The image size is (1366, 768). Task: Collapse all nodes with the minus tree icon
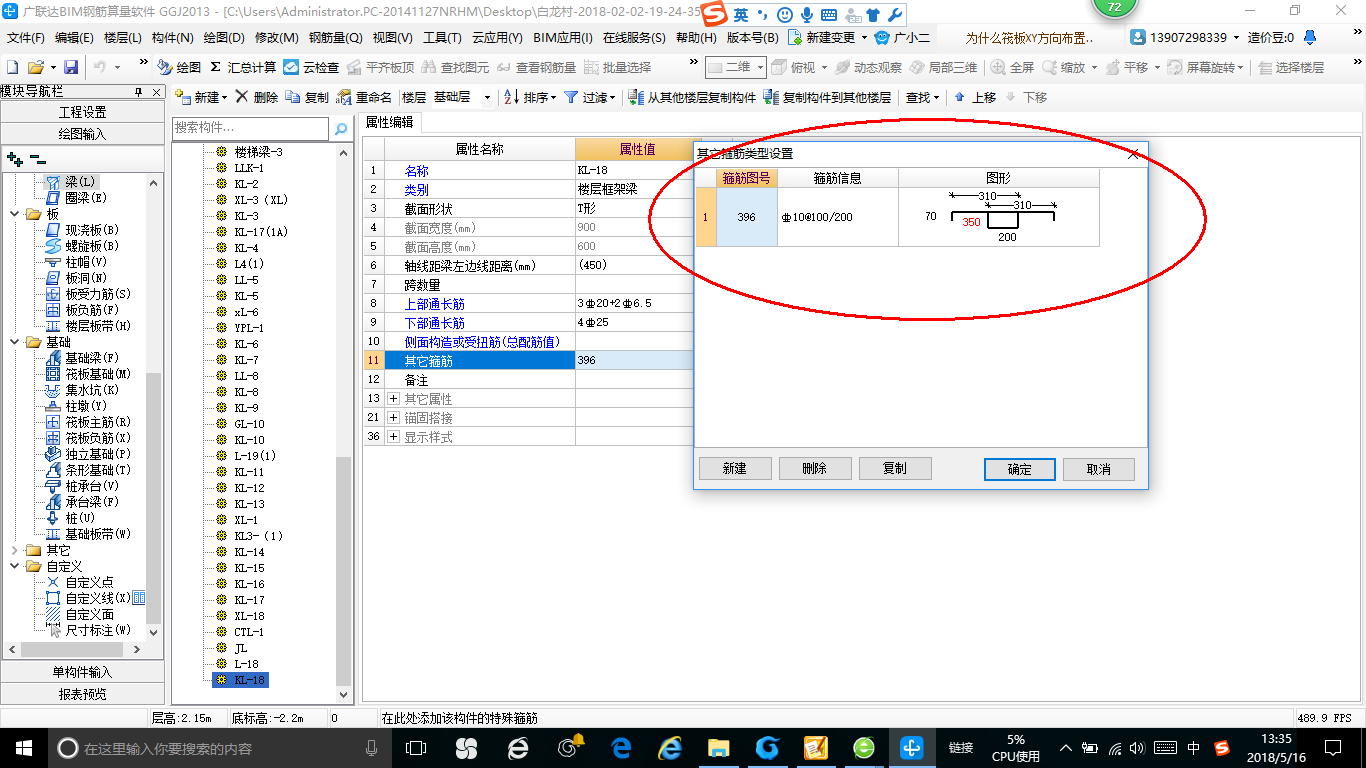38,158
